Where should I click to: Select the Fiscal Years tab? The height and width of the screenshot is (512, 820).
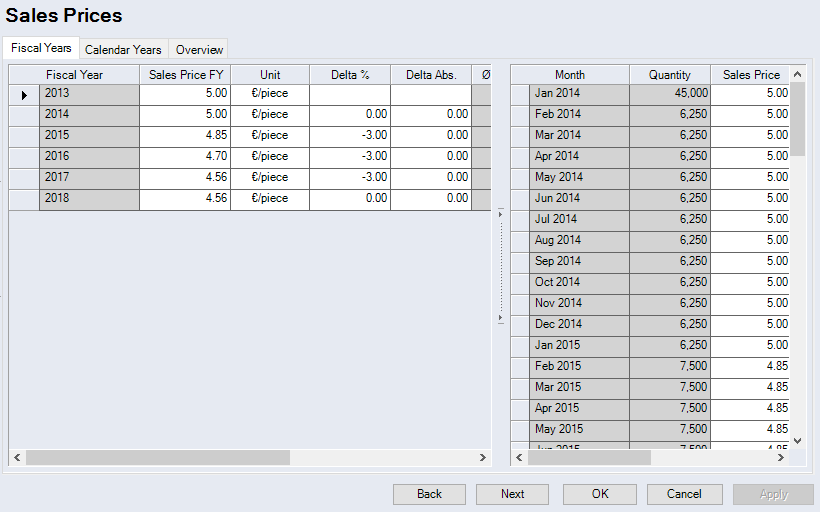pyautogui.click(x=41, y=48)
